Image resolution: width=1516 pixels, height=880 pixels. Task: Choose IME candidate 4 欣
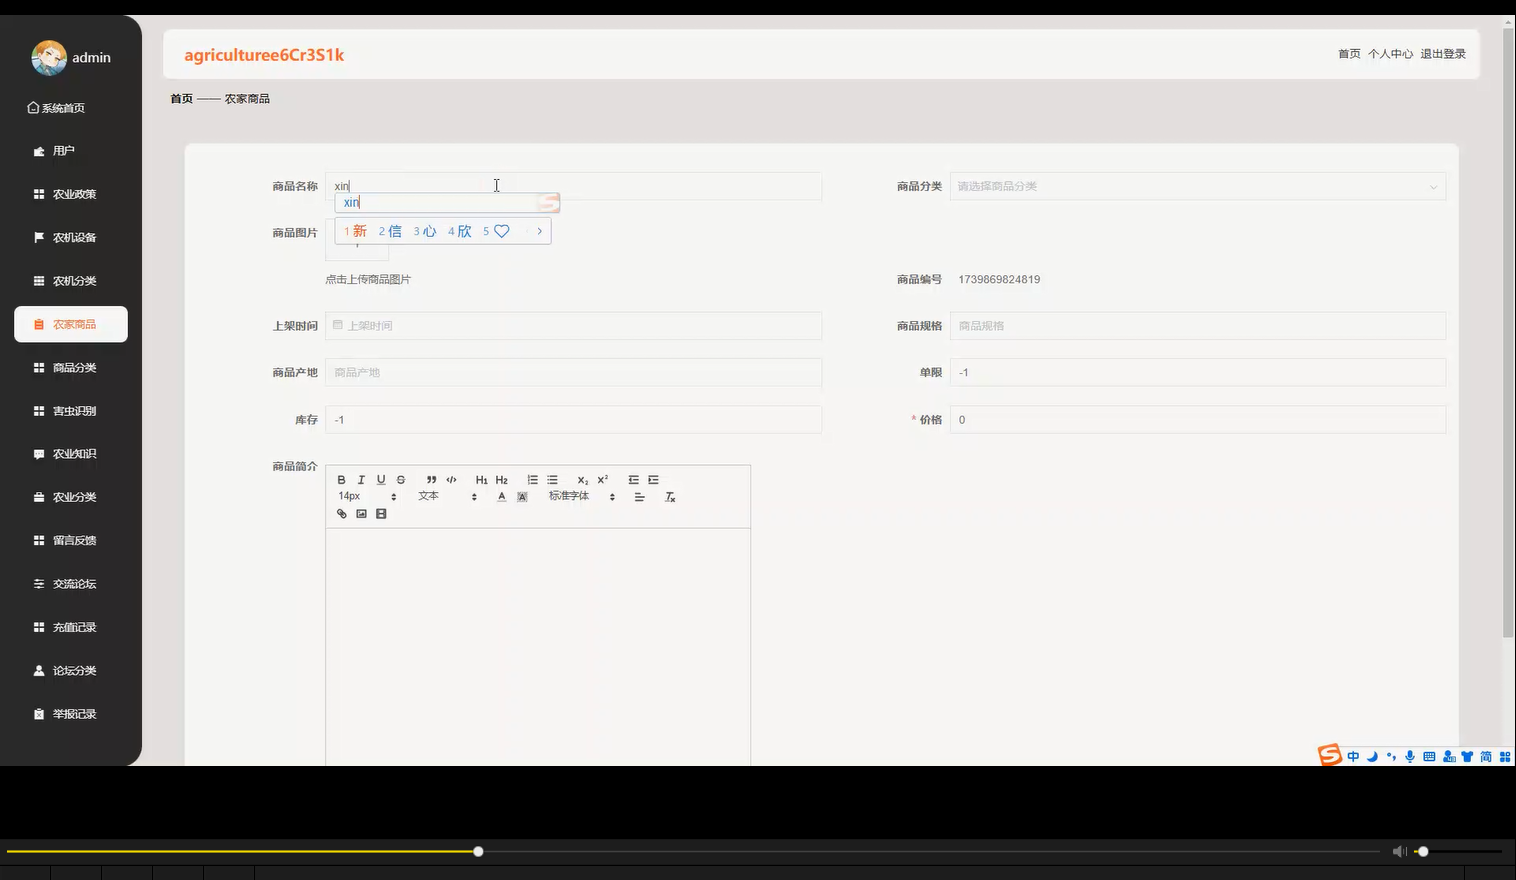[x=460, y=231]
